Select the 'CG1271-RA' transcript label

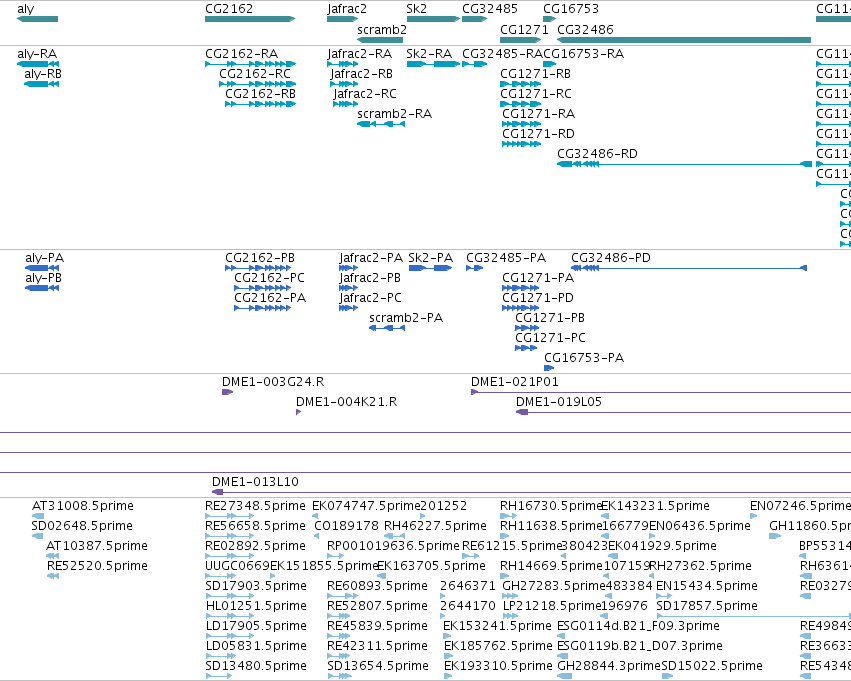click(538, 114)
